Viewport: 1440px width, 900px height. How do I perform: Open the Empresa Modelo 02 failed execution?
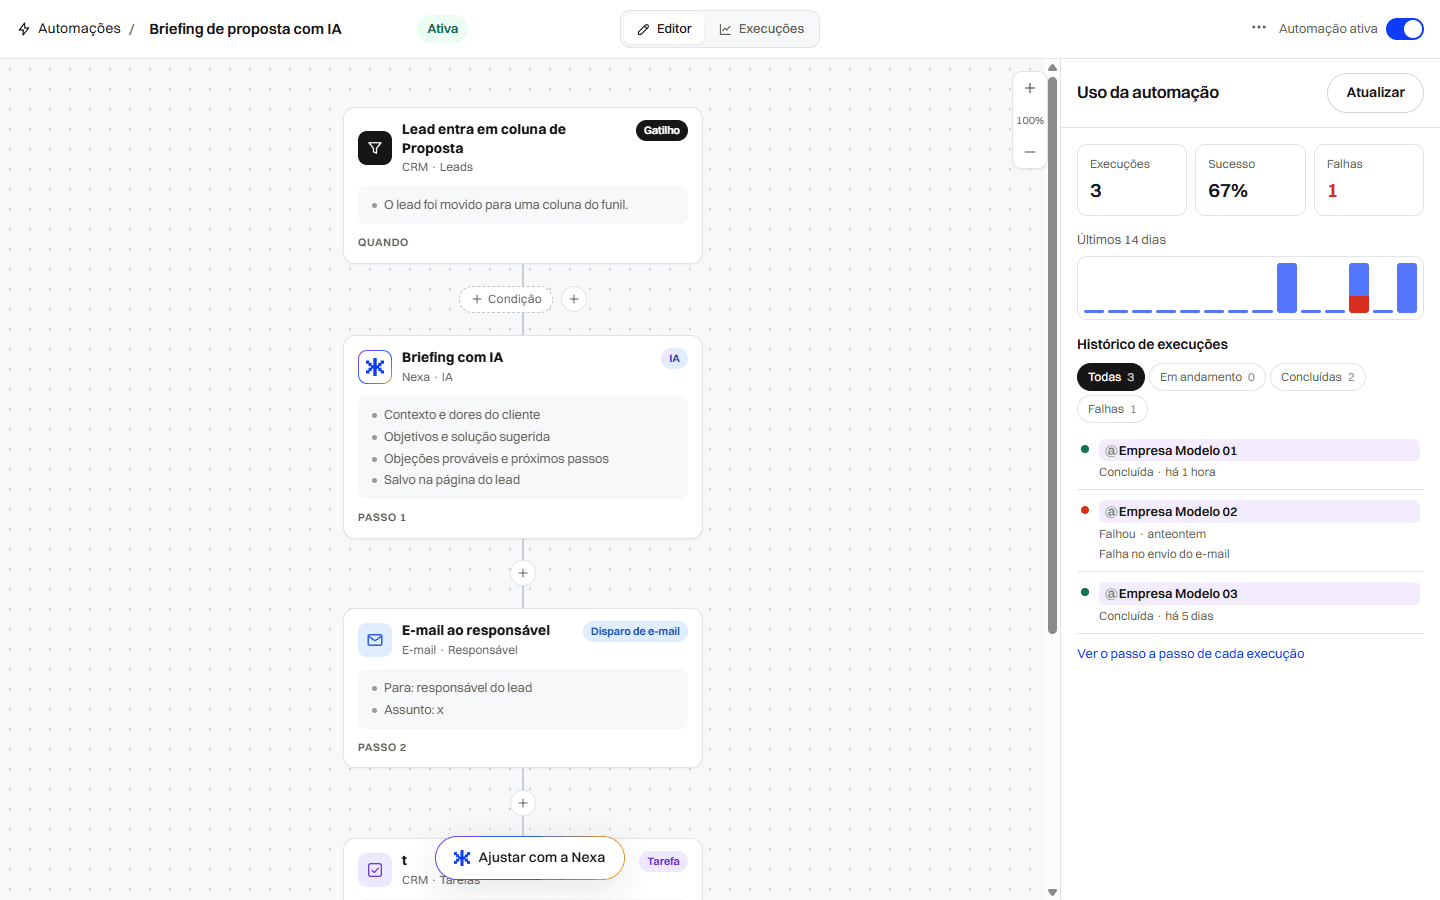click(1259, 512)
